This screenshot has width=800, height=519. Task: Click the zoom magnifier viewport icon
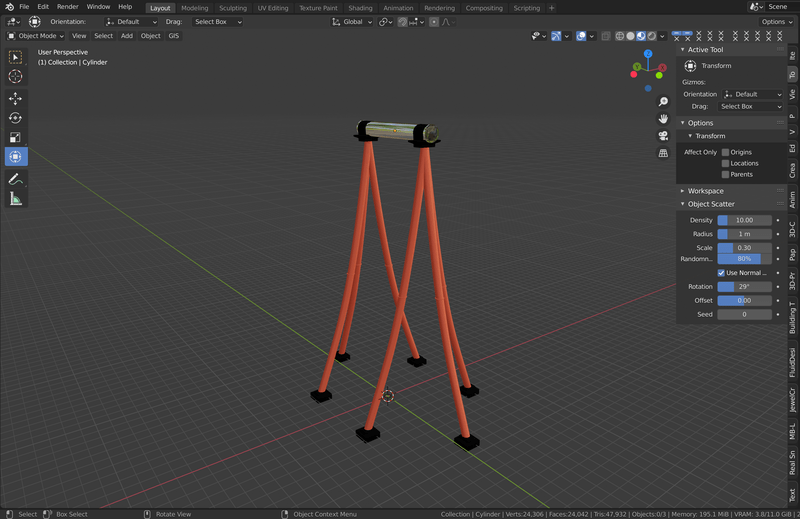pos(663,102)
